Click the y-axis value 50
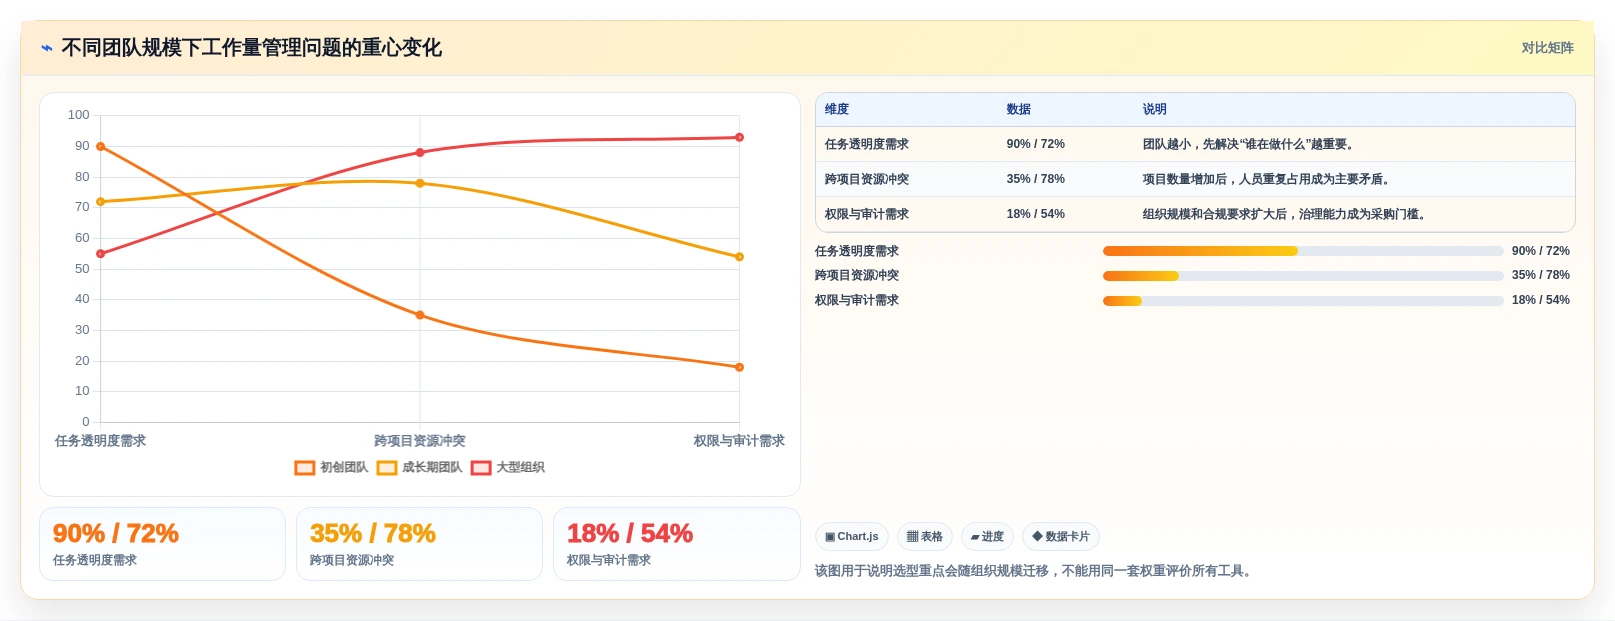 (x=82, y=269)
